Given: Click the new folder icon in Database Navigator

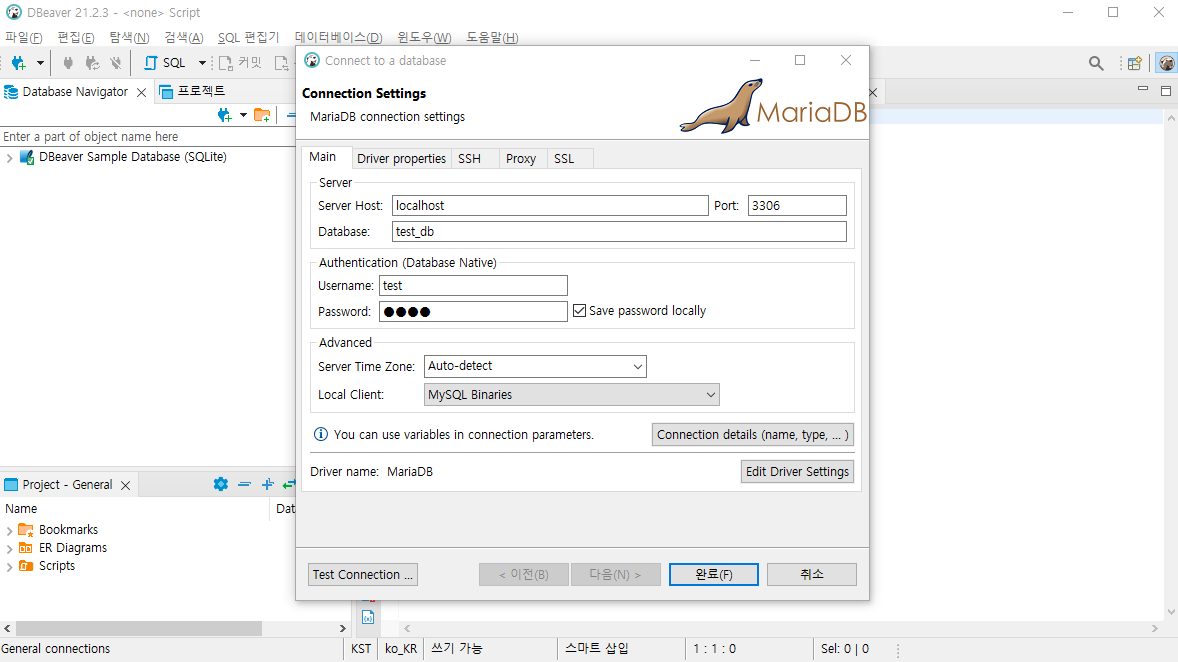Looking at the screenshot, I should pyautogui.click(x=262, y=115).
